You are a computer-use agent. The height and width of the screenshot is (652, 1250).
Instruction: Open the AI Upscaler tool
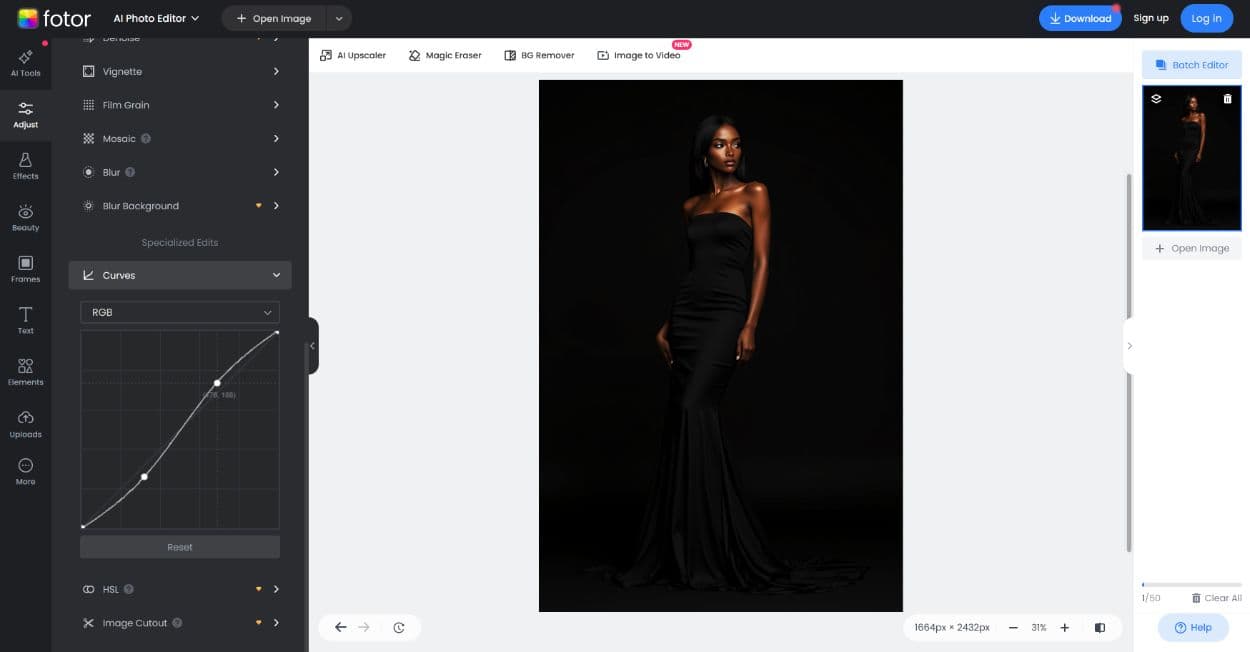pyautogui.click(x=353, y=55)
